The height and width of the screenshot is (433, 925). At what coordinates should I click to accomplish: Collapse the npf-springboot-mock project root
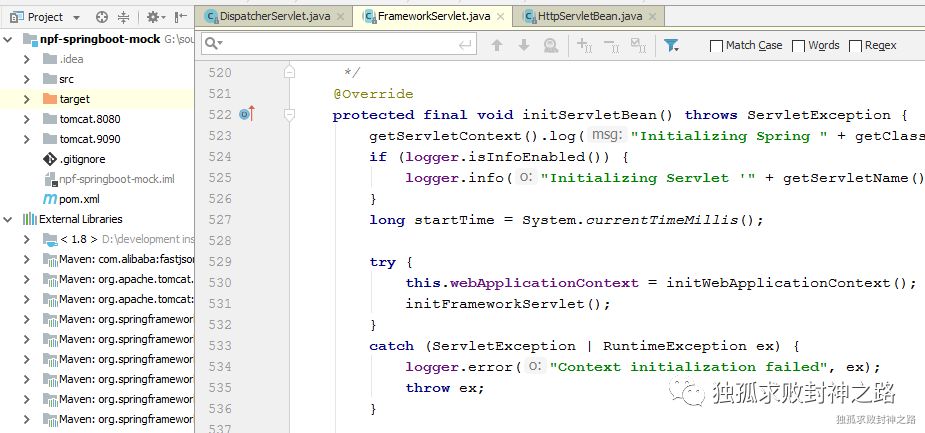(x=8, y=39)
